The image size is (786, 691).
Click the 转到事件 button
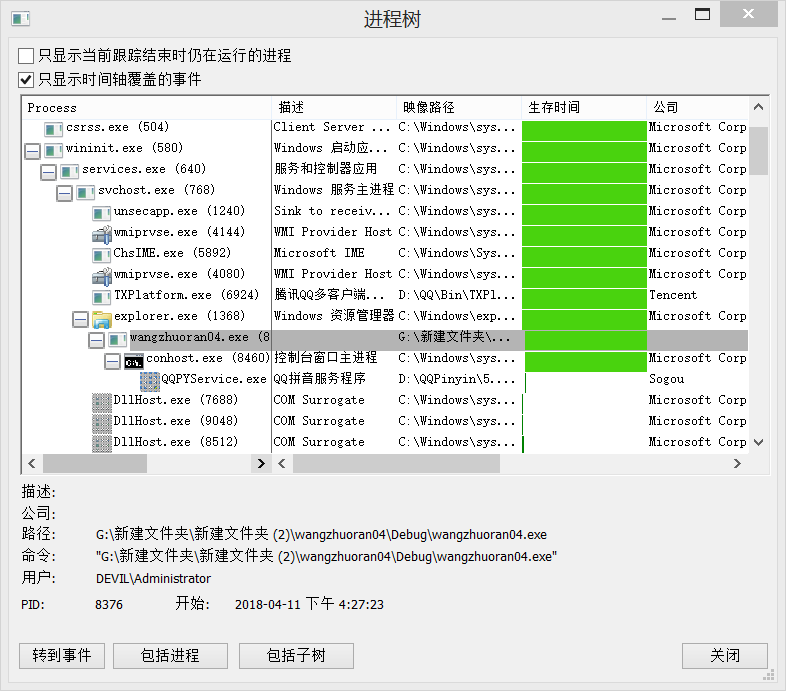click(62, 655)
